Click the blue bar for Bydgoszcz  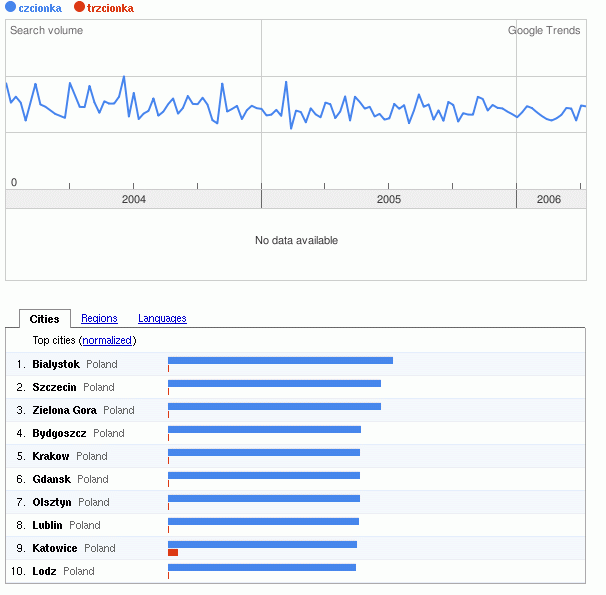[x=264, y=430]
